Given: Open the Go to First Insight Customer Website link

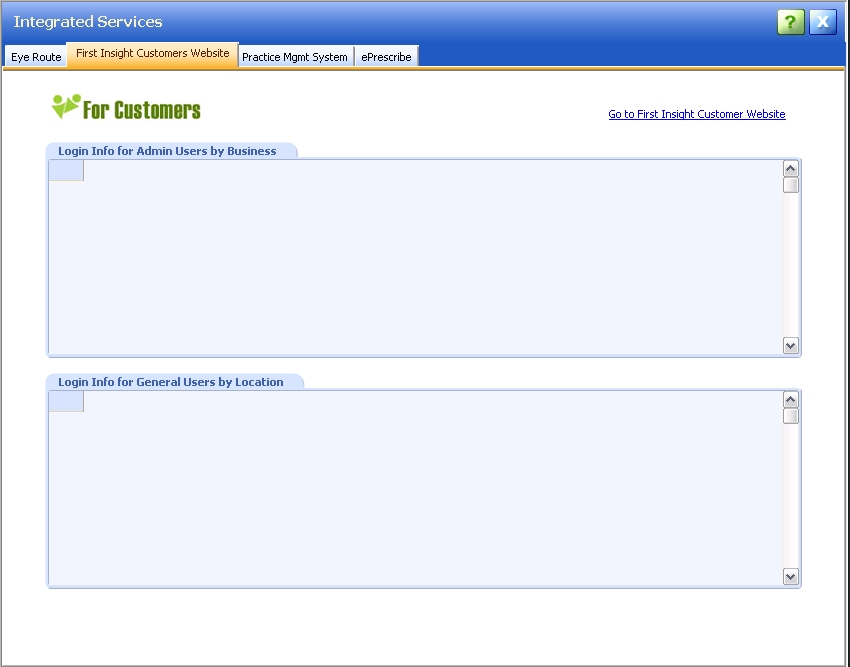Looking at the screenshot, I should [696, 114].
